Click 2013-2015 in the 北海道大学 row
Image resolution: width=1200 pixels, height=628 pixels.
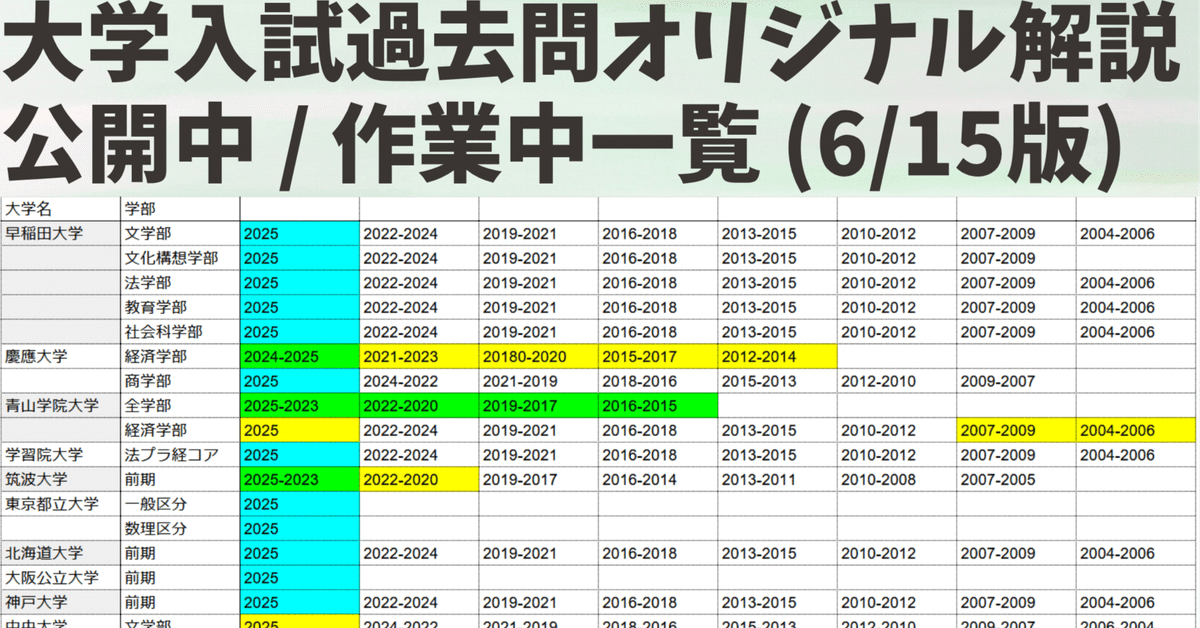(x=777, y=553)
